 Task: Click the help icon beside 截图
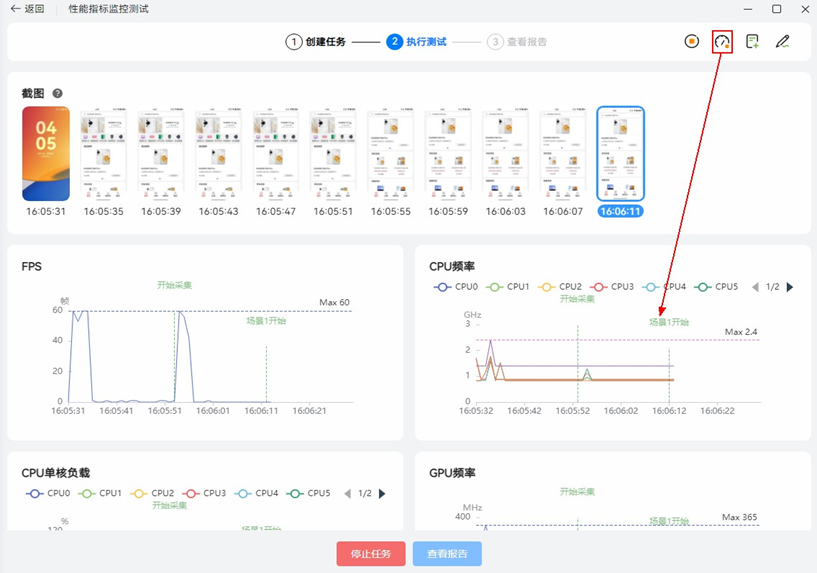pyautogui.click(x=58, y=93)
